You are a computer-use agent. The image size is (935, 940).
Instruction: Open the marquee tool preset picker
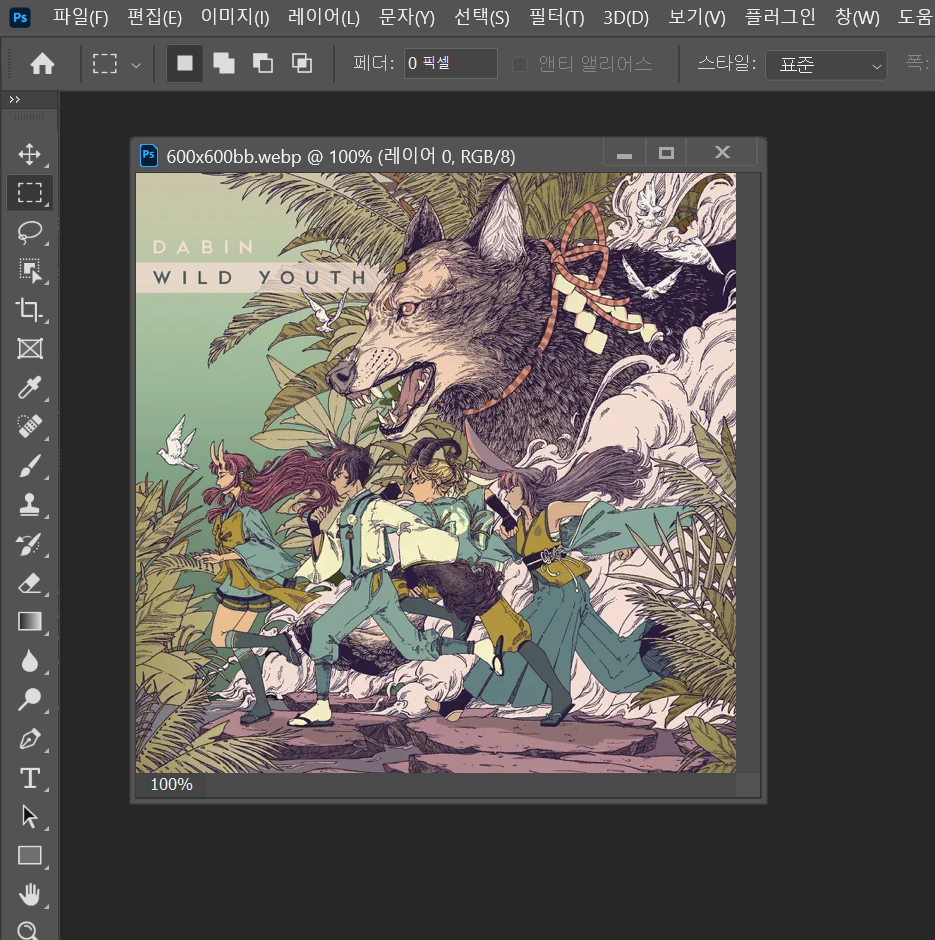(x=136, y=65)
